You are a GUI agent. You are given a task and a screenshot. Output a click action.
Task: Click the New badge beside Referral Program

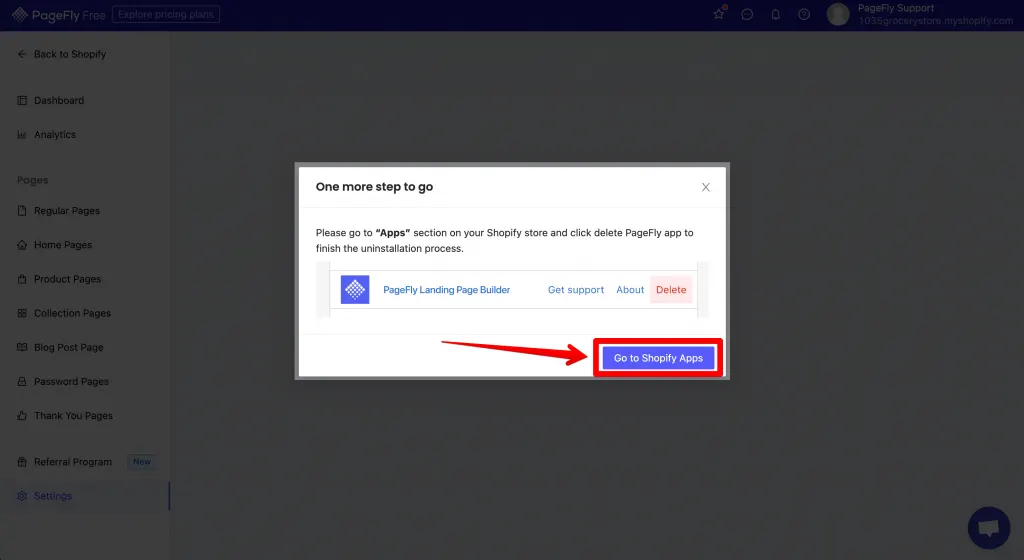tap(142, 461)
